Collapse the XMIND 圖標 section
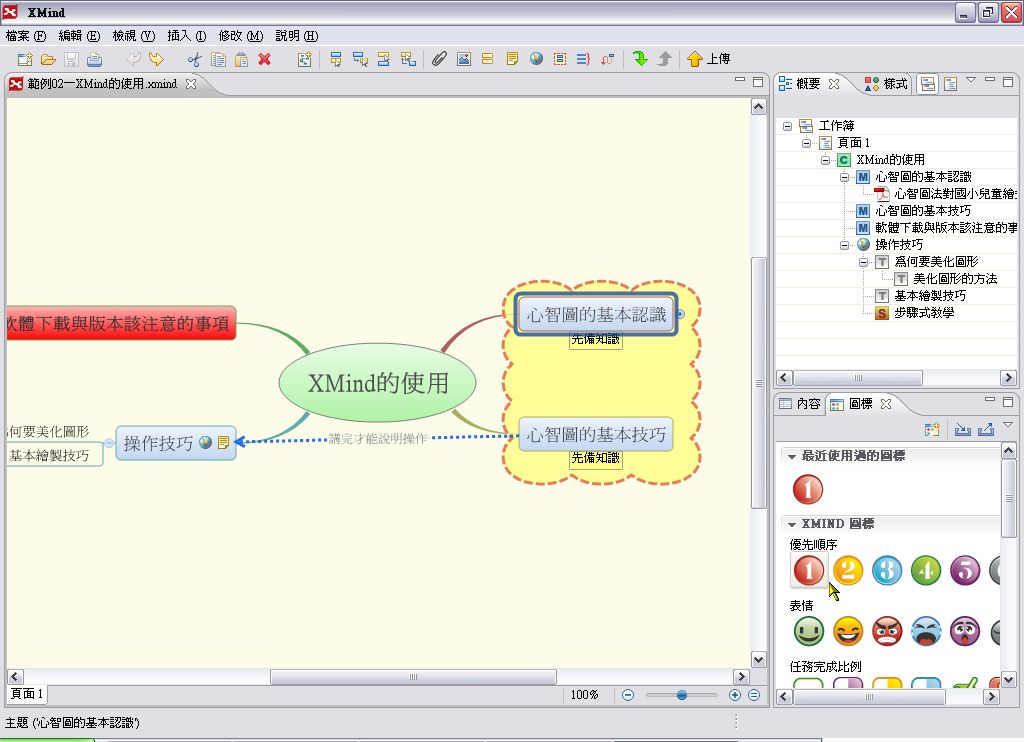Screen dimensions: 1024x742 [x=792, y=524]
